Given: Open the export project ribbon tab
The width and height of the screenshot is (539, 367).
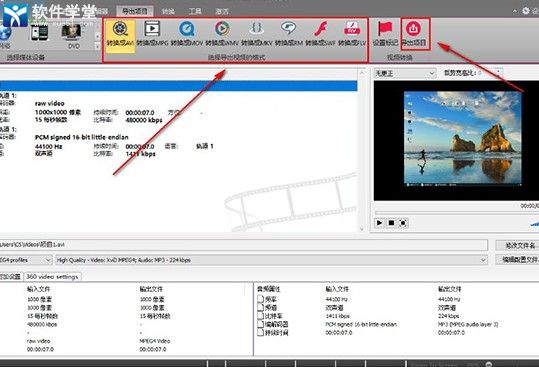Looking at the screenshot, I should 135,11.
